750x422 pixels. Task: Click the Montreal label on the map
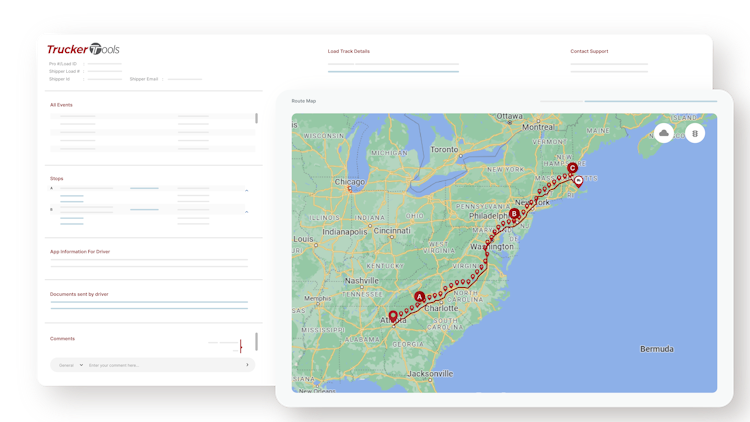point(538,127)
